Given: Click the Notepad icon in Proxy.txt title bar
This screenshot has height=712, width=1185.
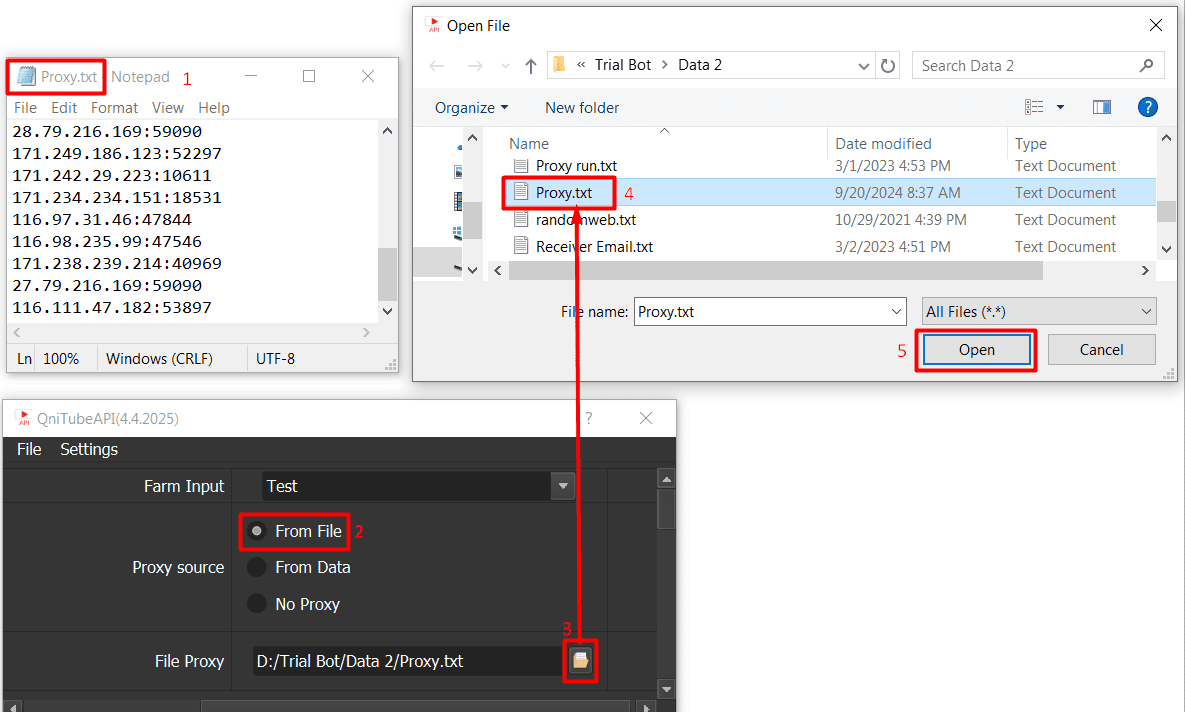Looking at the screenshot, I should 26,76.
